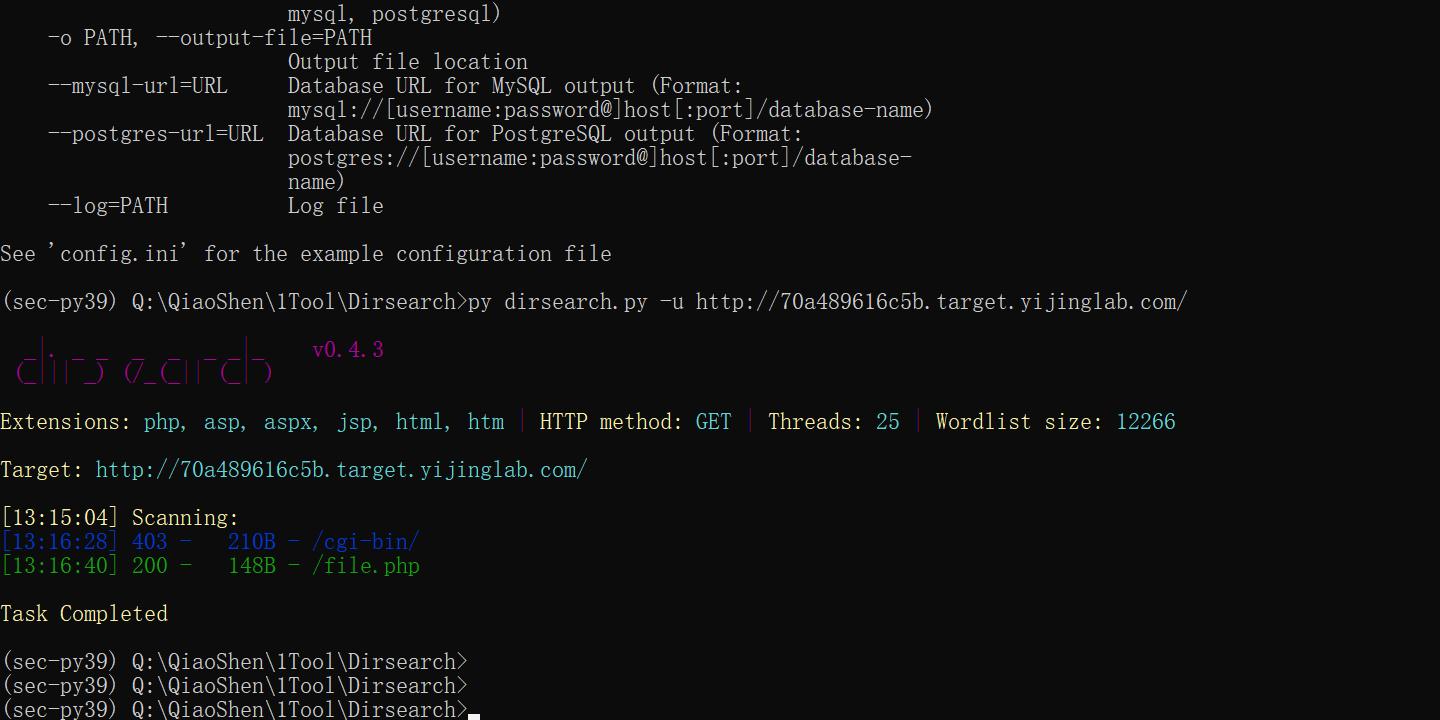Click the Task Completed message
The width and height of the screenshot is (1440, 720).
click(x=84, y=614)
